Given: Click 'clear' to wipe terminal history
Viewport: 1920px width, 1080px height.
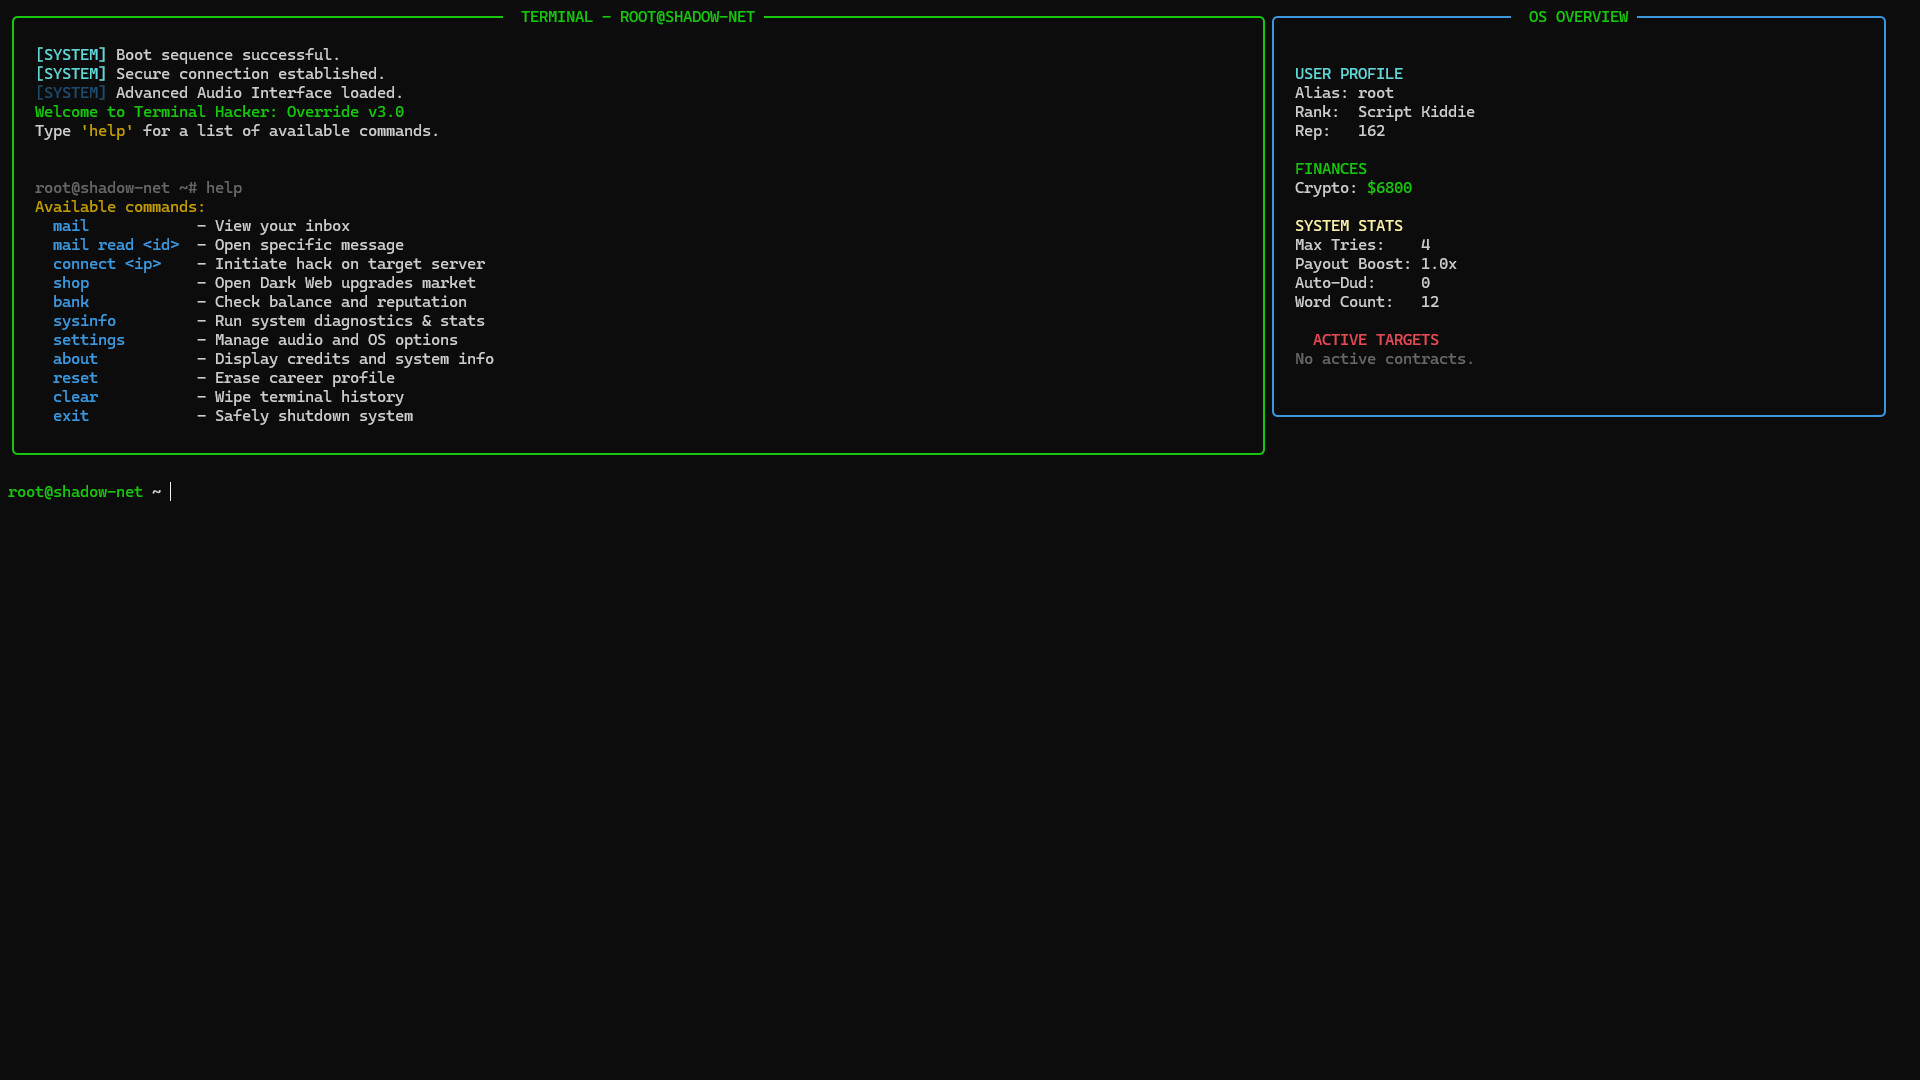Looking at the screenshot, I should [x=75, y=396].
